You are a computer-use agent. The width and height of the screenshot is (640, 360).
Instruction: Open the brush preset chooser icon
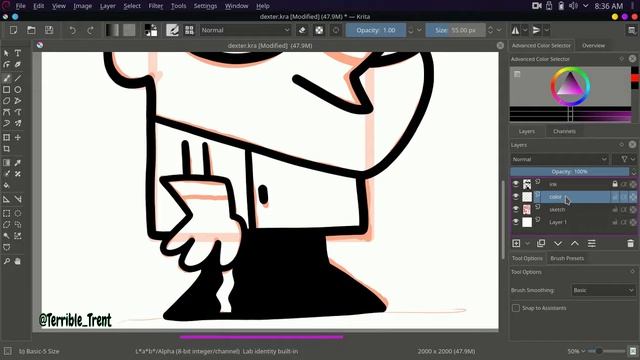(x=189, y=30)
